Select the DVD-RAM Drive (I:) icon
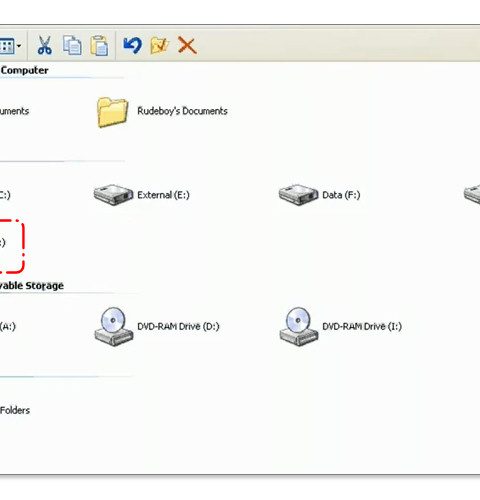The width and height of the screenshot is (480, 500). 299,327
